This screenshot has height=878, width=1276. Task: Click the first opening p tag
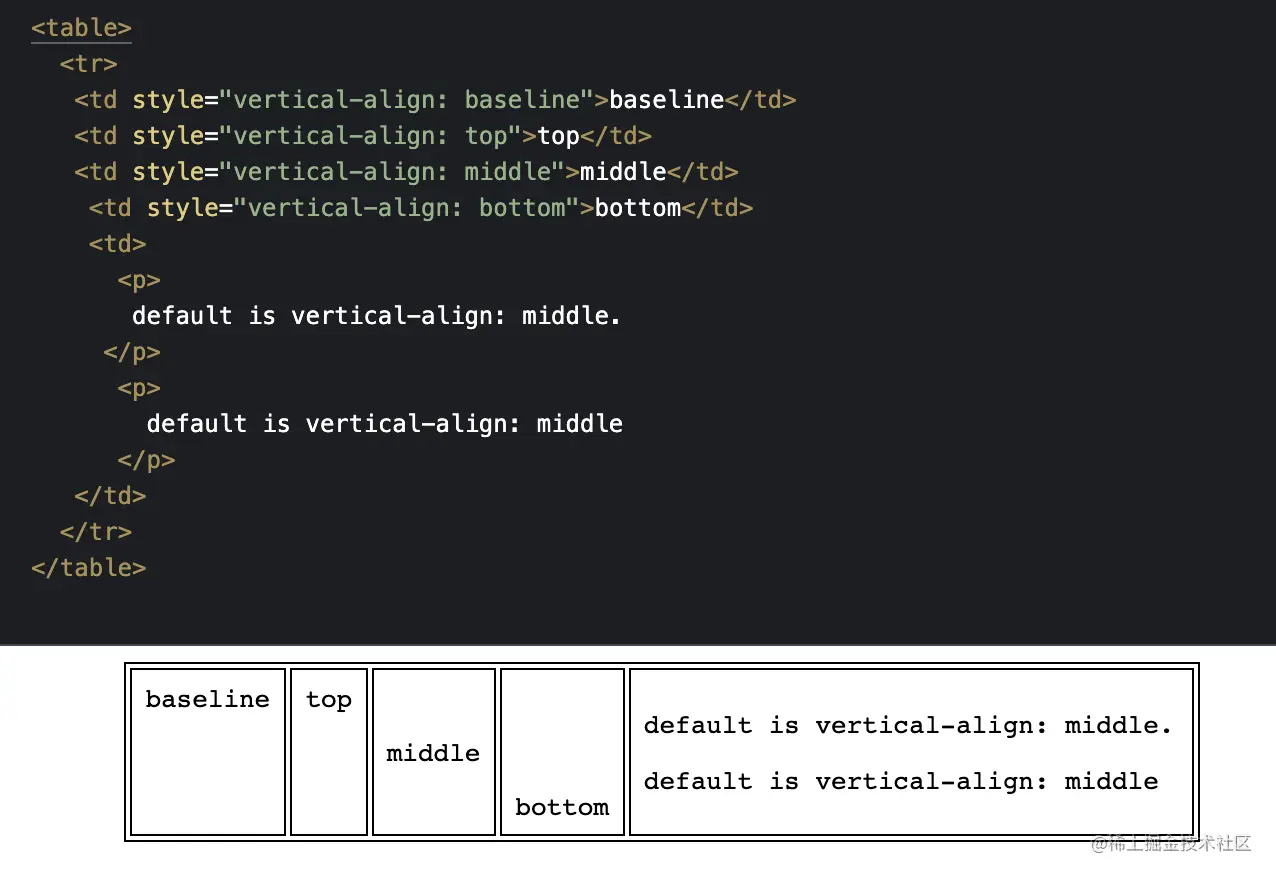coord(138,280)
